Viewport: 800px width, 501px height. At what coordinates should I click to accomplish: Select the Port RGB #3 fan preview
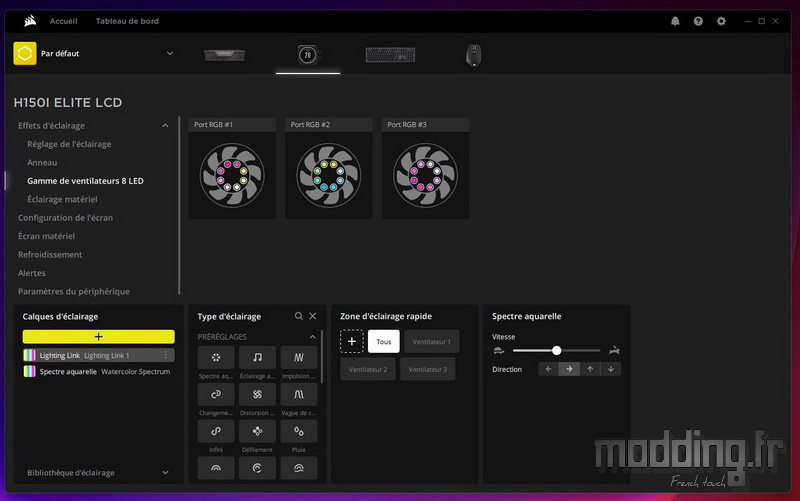click(425, 175)
